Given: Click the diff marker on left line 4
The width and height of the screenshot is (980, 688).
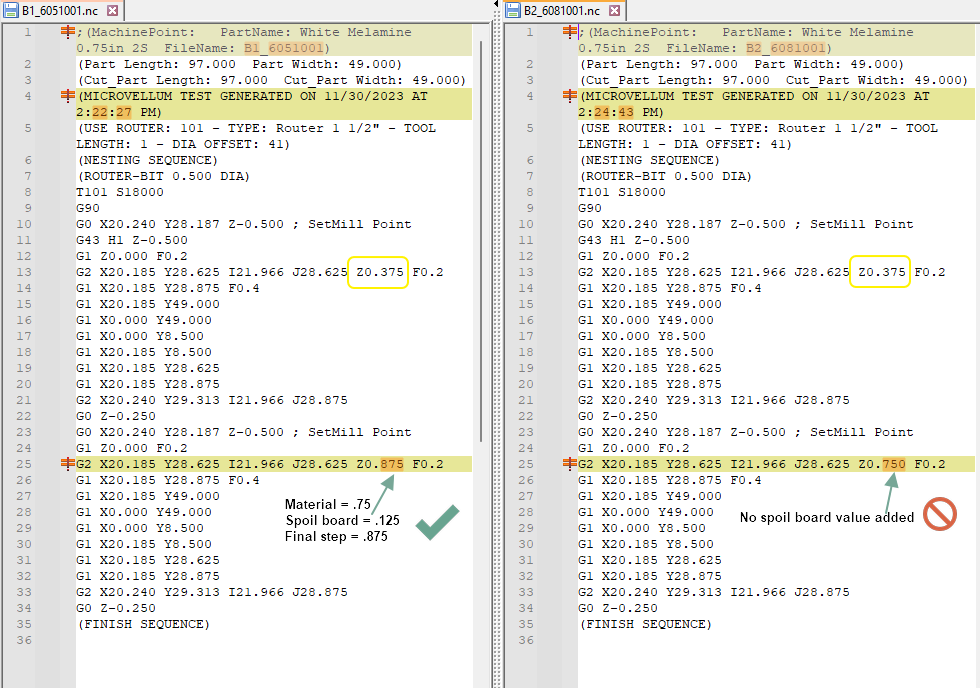Looking at the screenshot, I should click(68, 96).
